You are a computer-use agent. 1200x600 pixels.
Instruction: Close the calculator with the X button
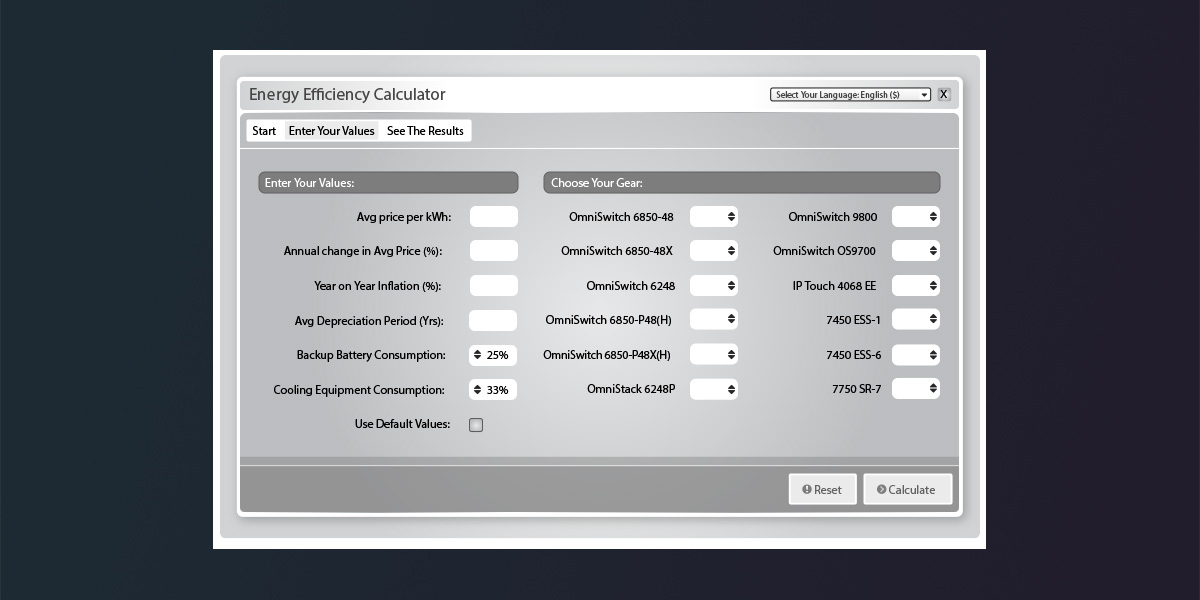[x=943, y=95]
